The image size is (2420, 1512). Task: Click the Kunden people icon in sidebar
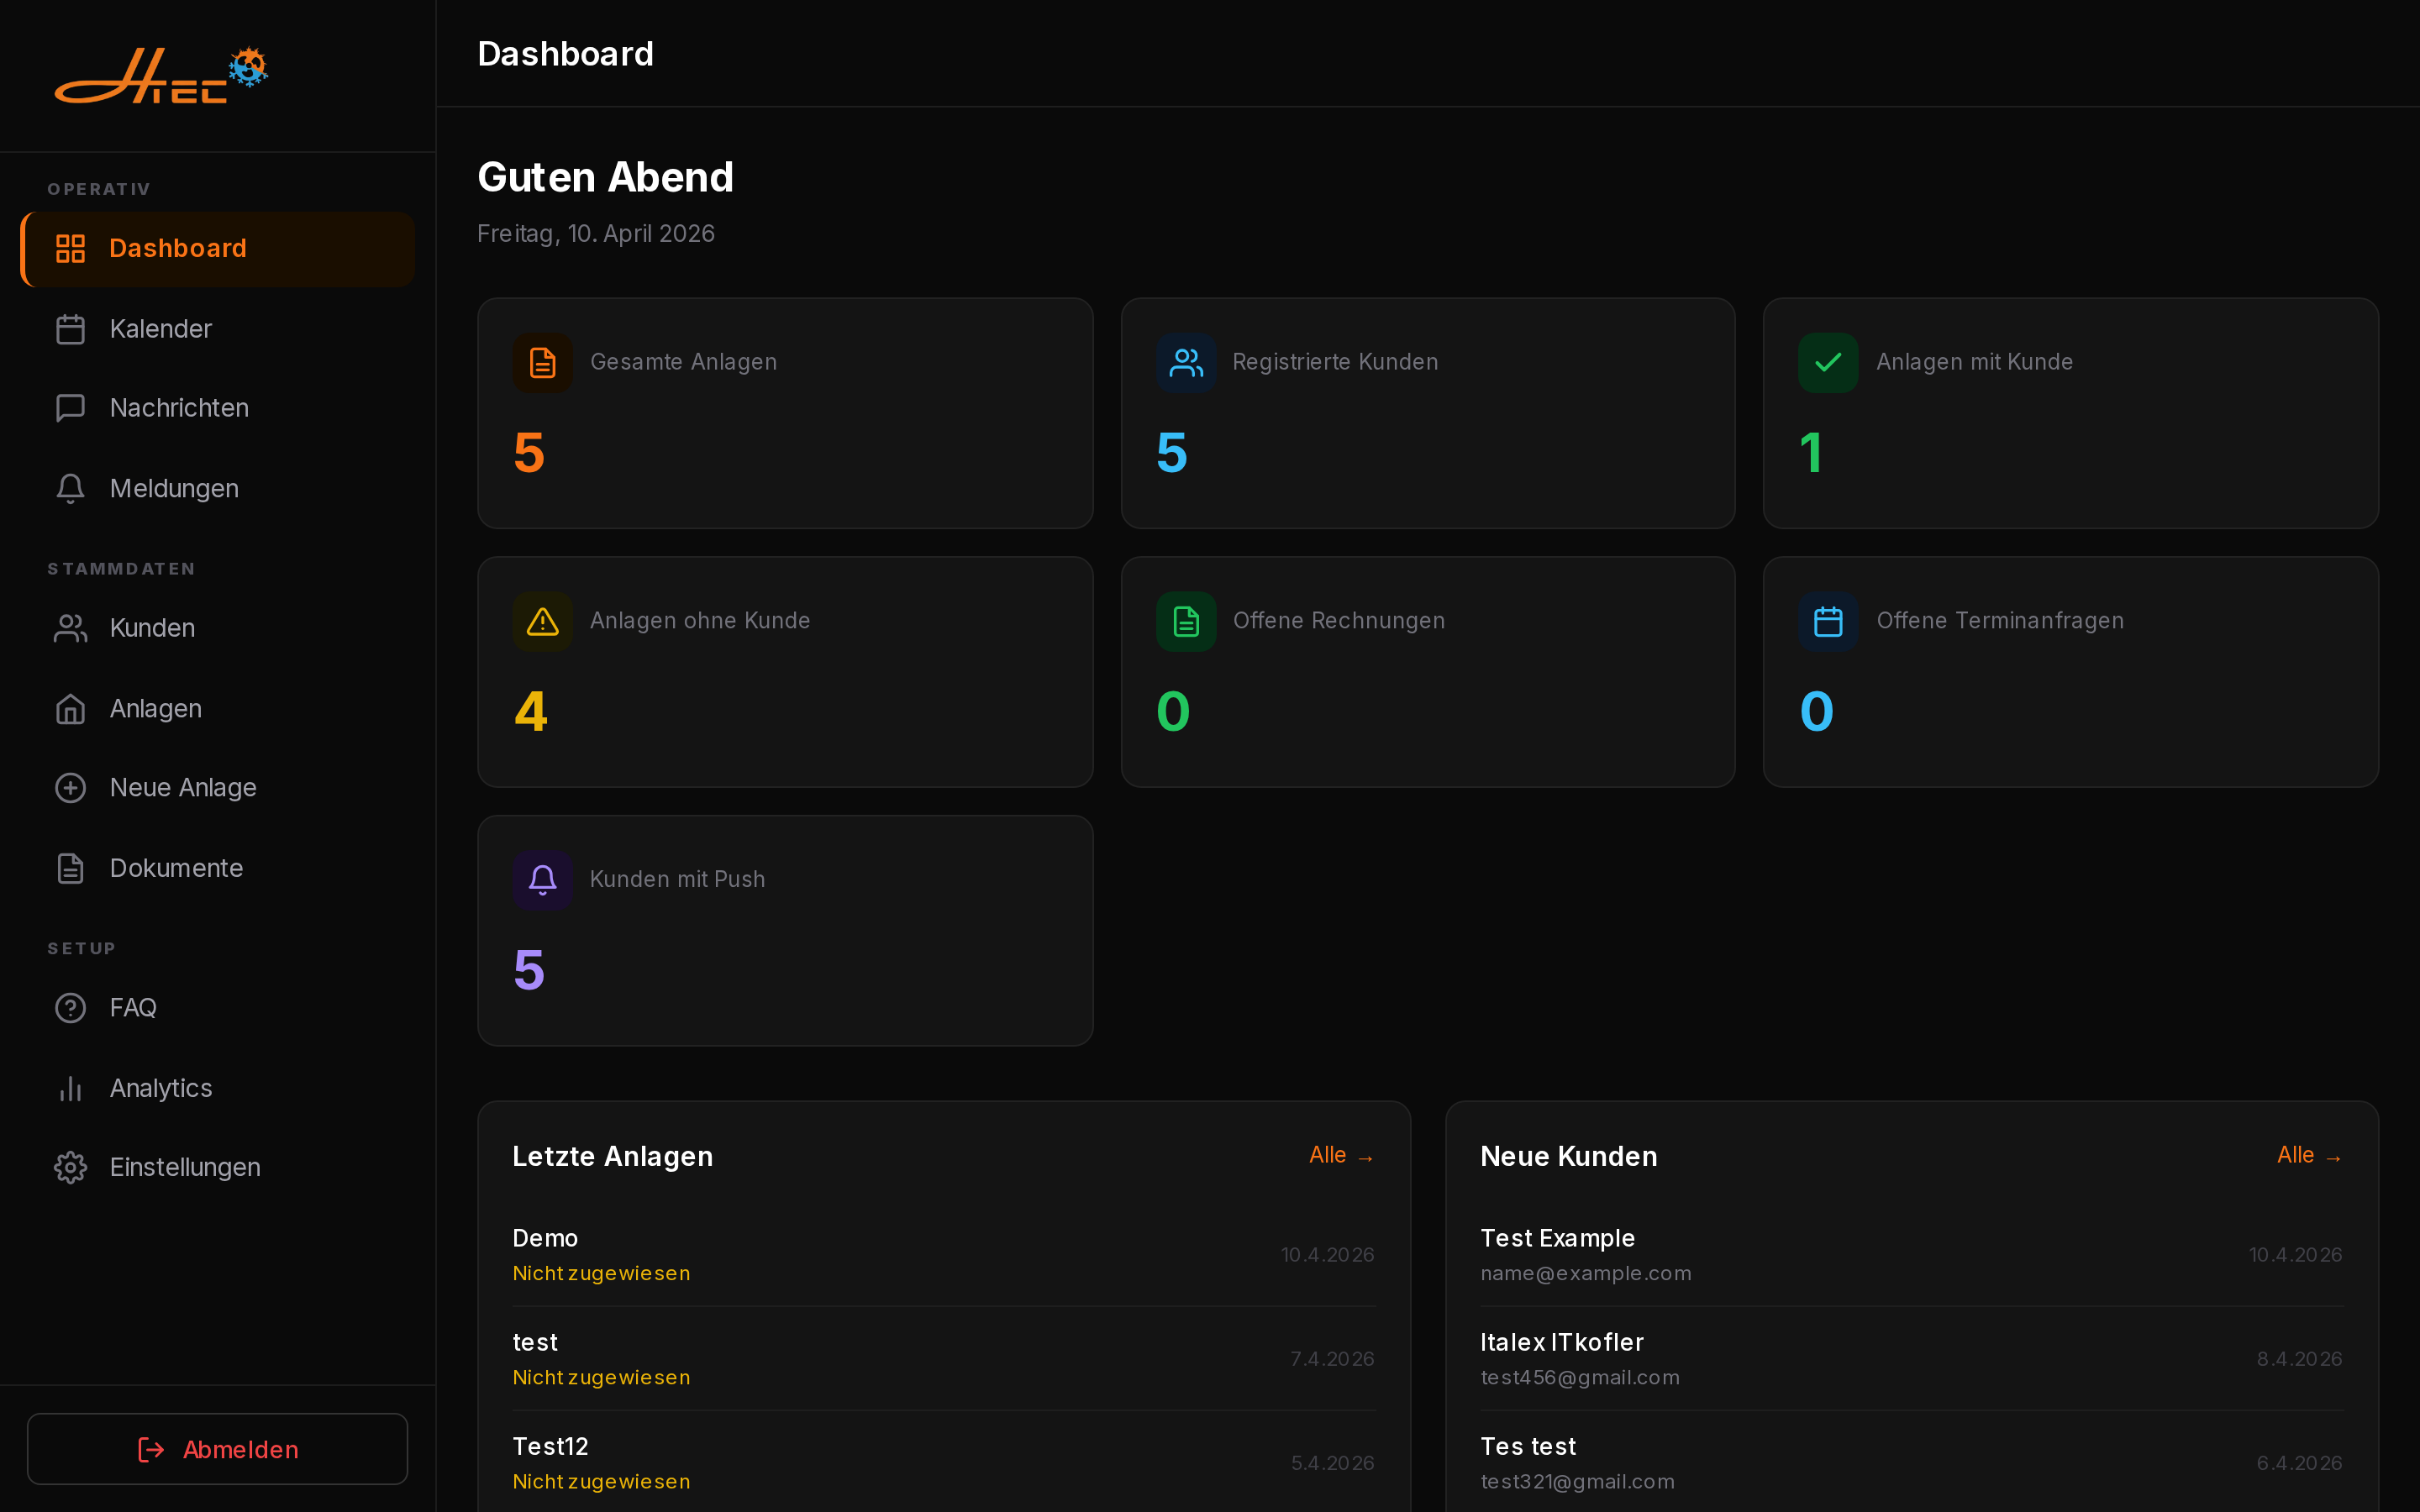[70, 628]
